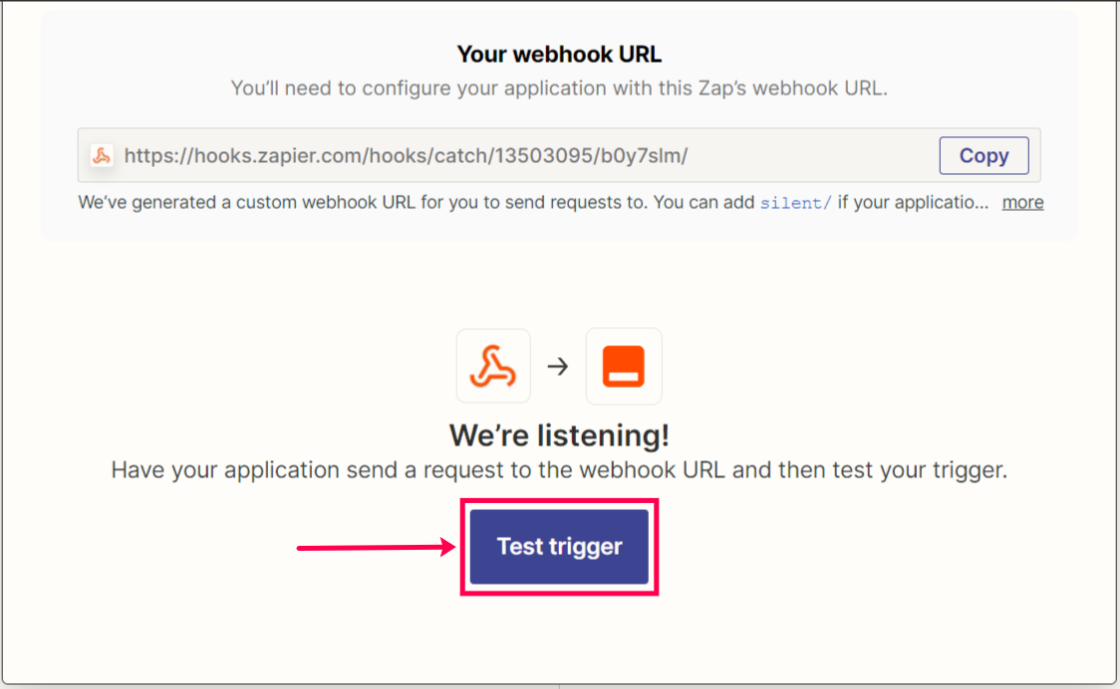Click the small webhook icon beside URL
This screenshot has height=689, width=1120.
(101, 156)
